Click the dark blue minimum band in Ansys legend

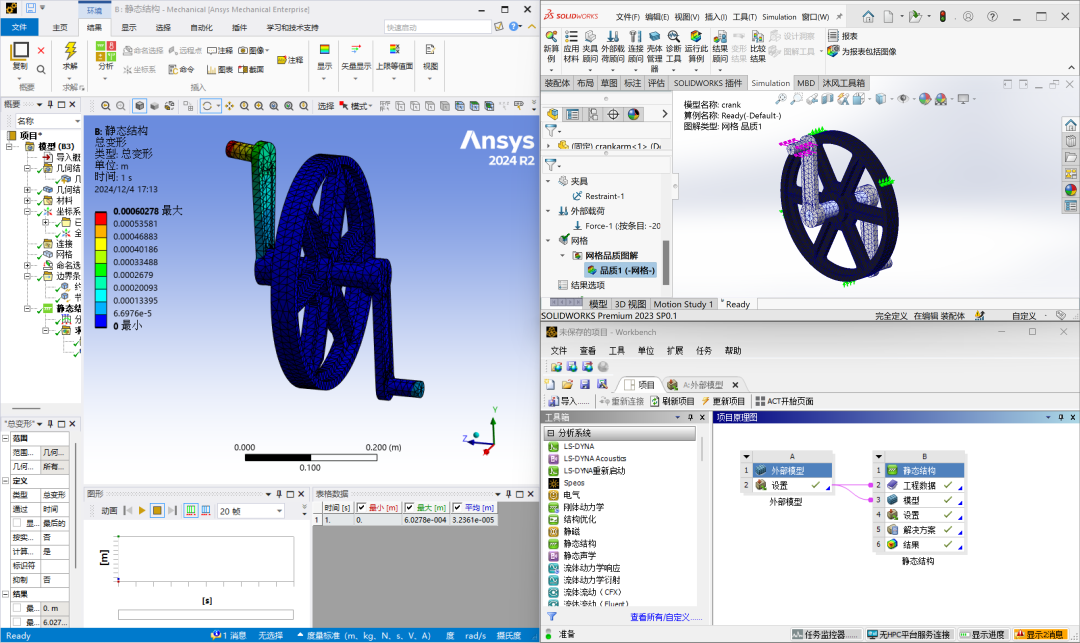(x=101, y=320)
